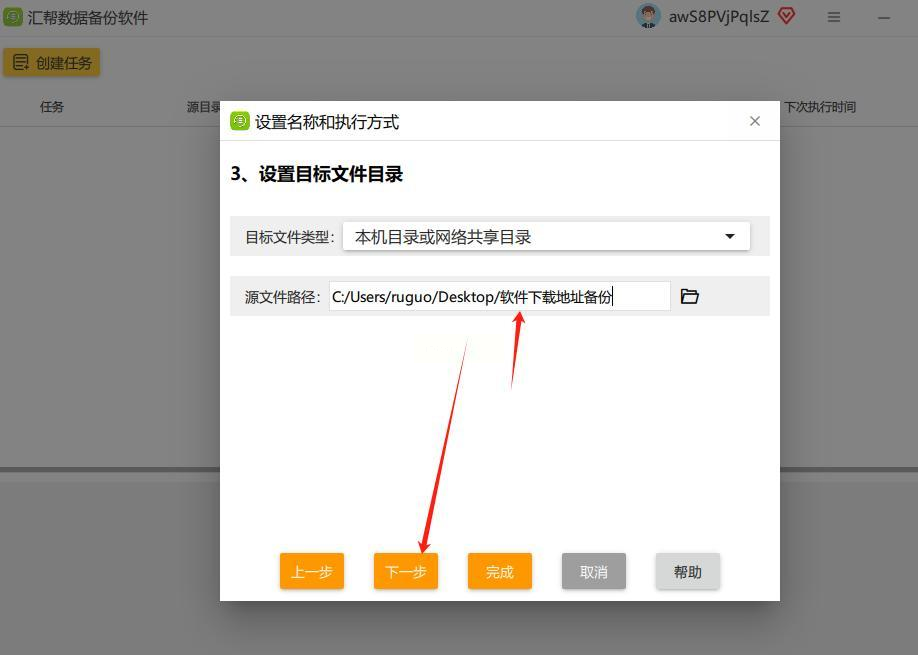Finish setup with the 完成 button
Image resolution: width=918 pixels, height=655 pixels.
point(499,571)
